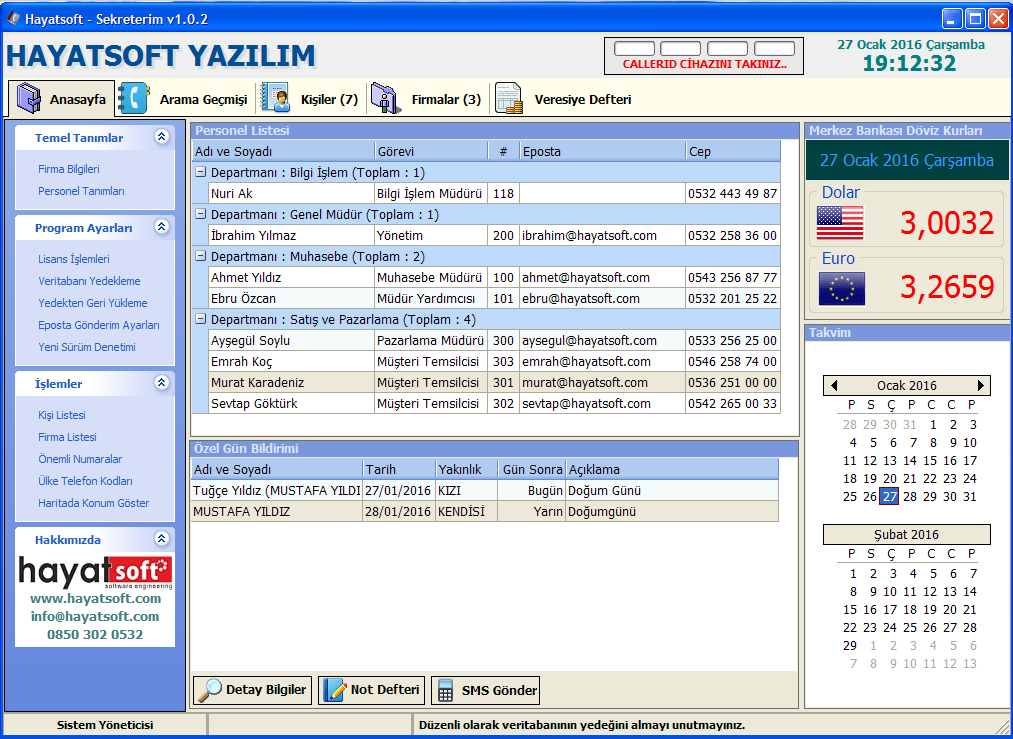Collapse the İşlemler panel
This screenshot has width=1013, height=739.
point(162,383)
